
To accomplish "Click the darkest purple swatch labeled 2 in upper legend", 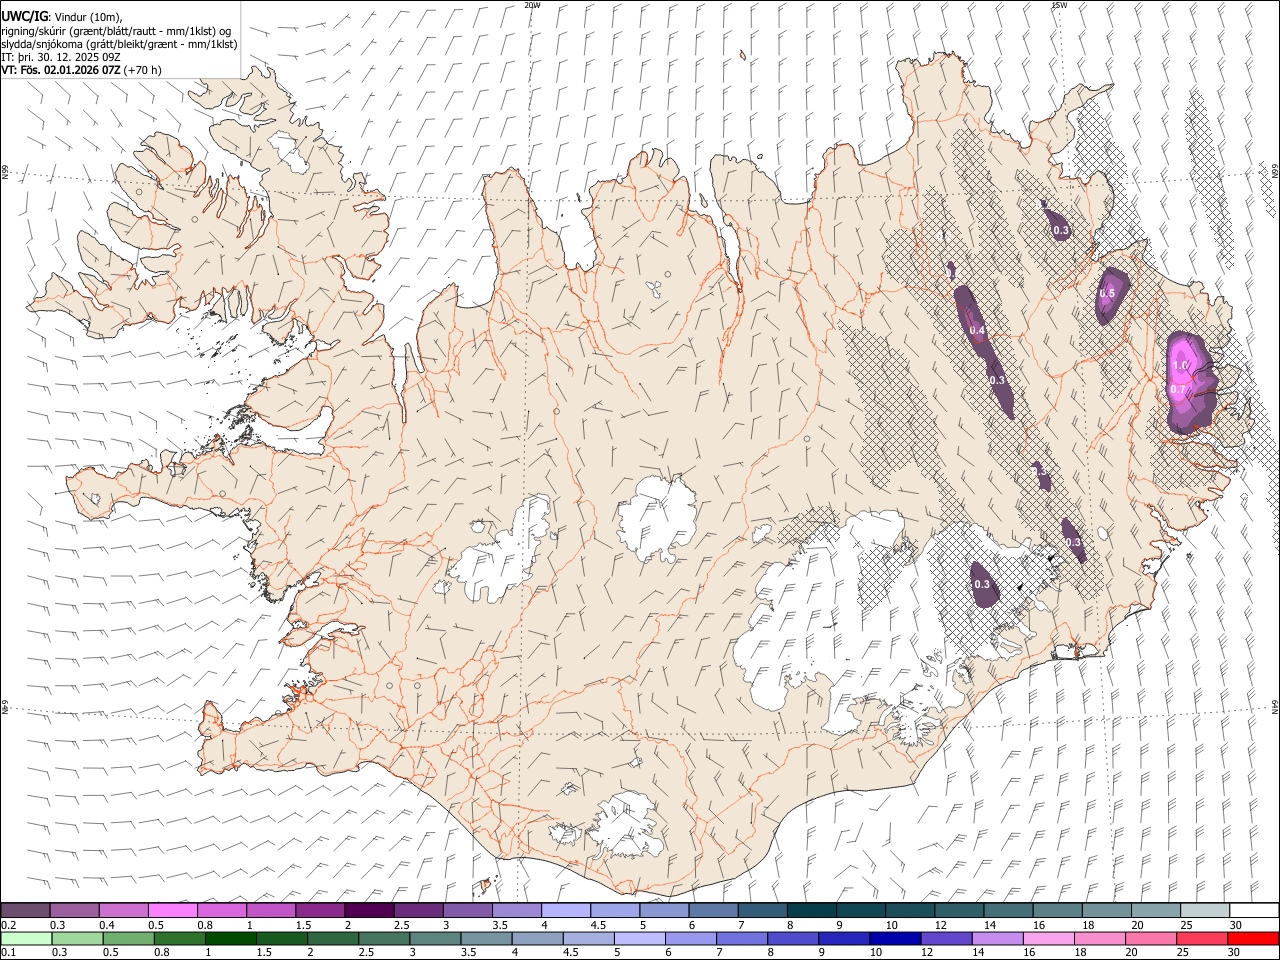I will (369, 910).
